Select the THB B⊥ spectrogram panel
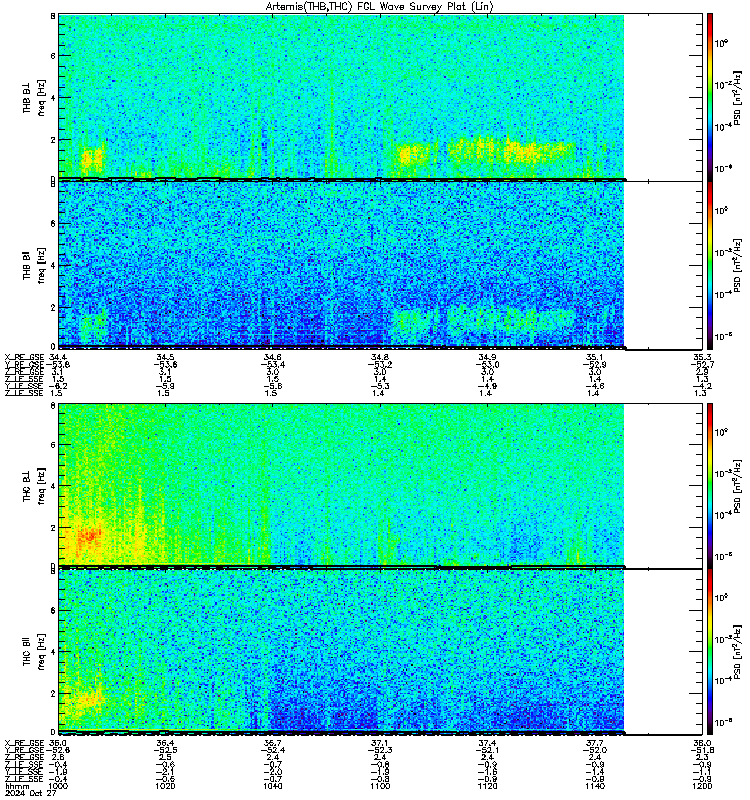Screen dimensions: 750x800 click(x=381, y=97)
